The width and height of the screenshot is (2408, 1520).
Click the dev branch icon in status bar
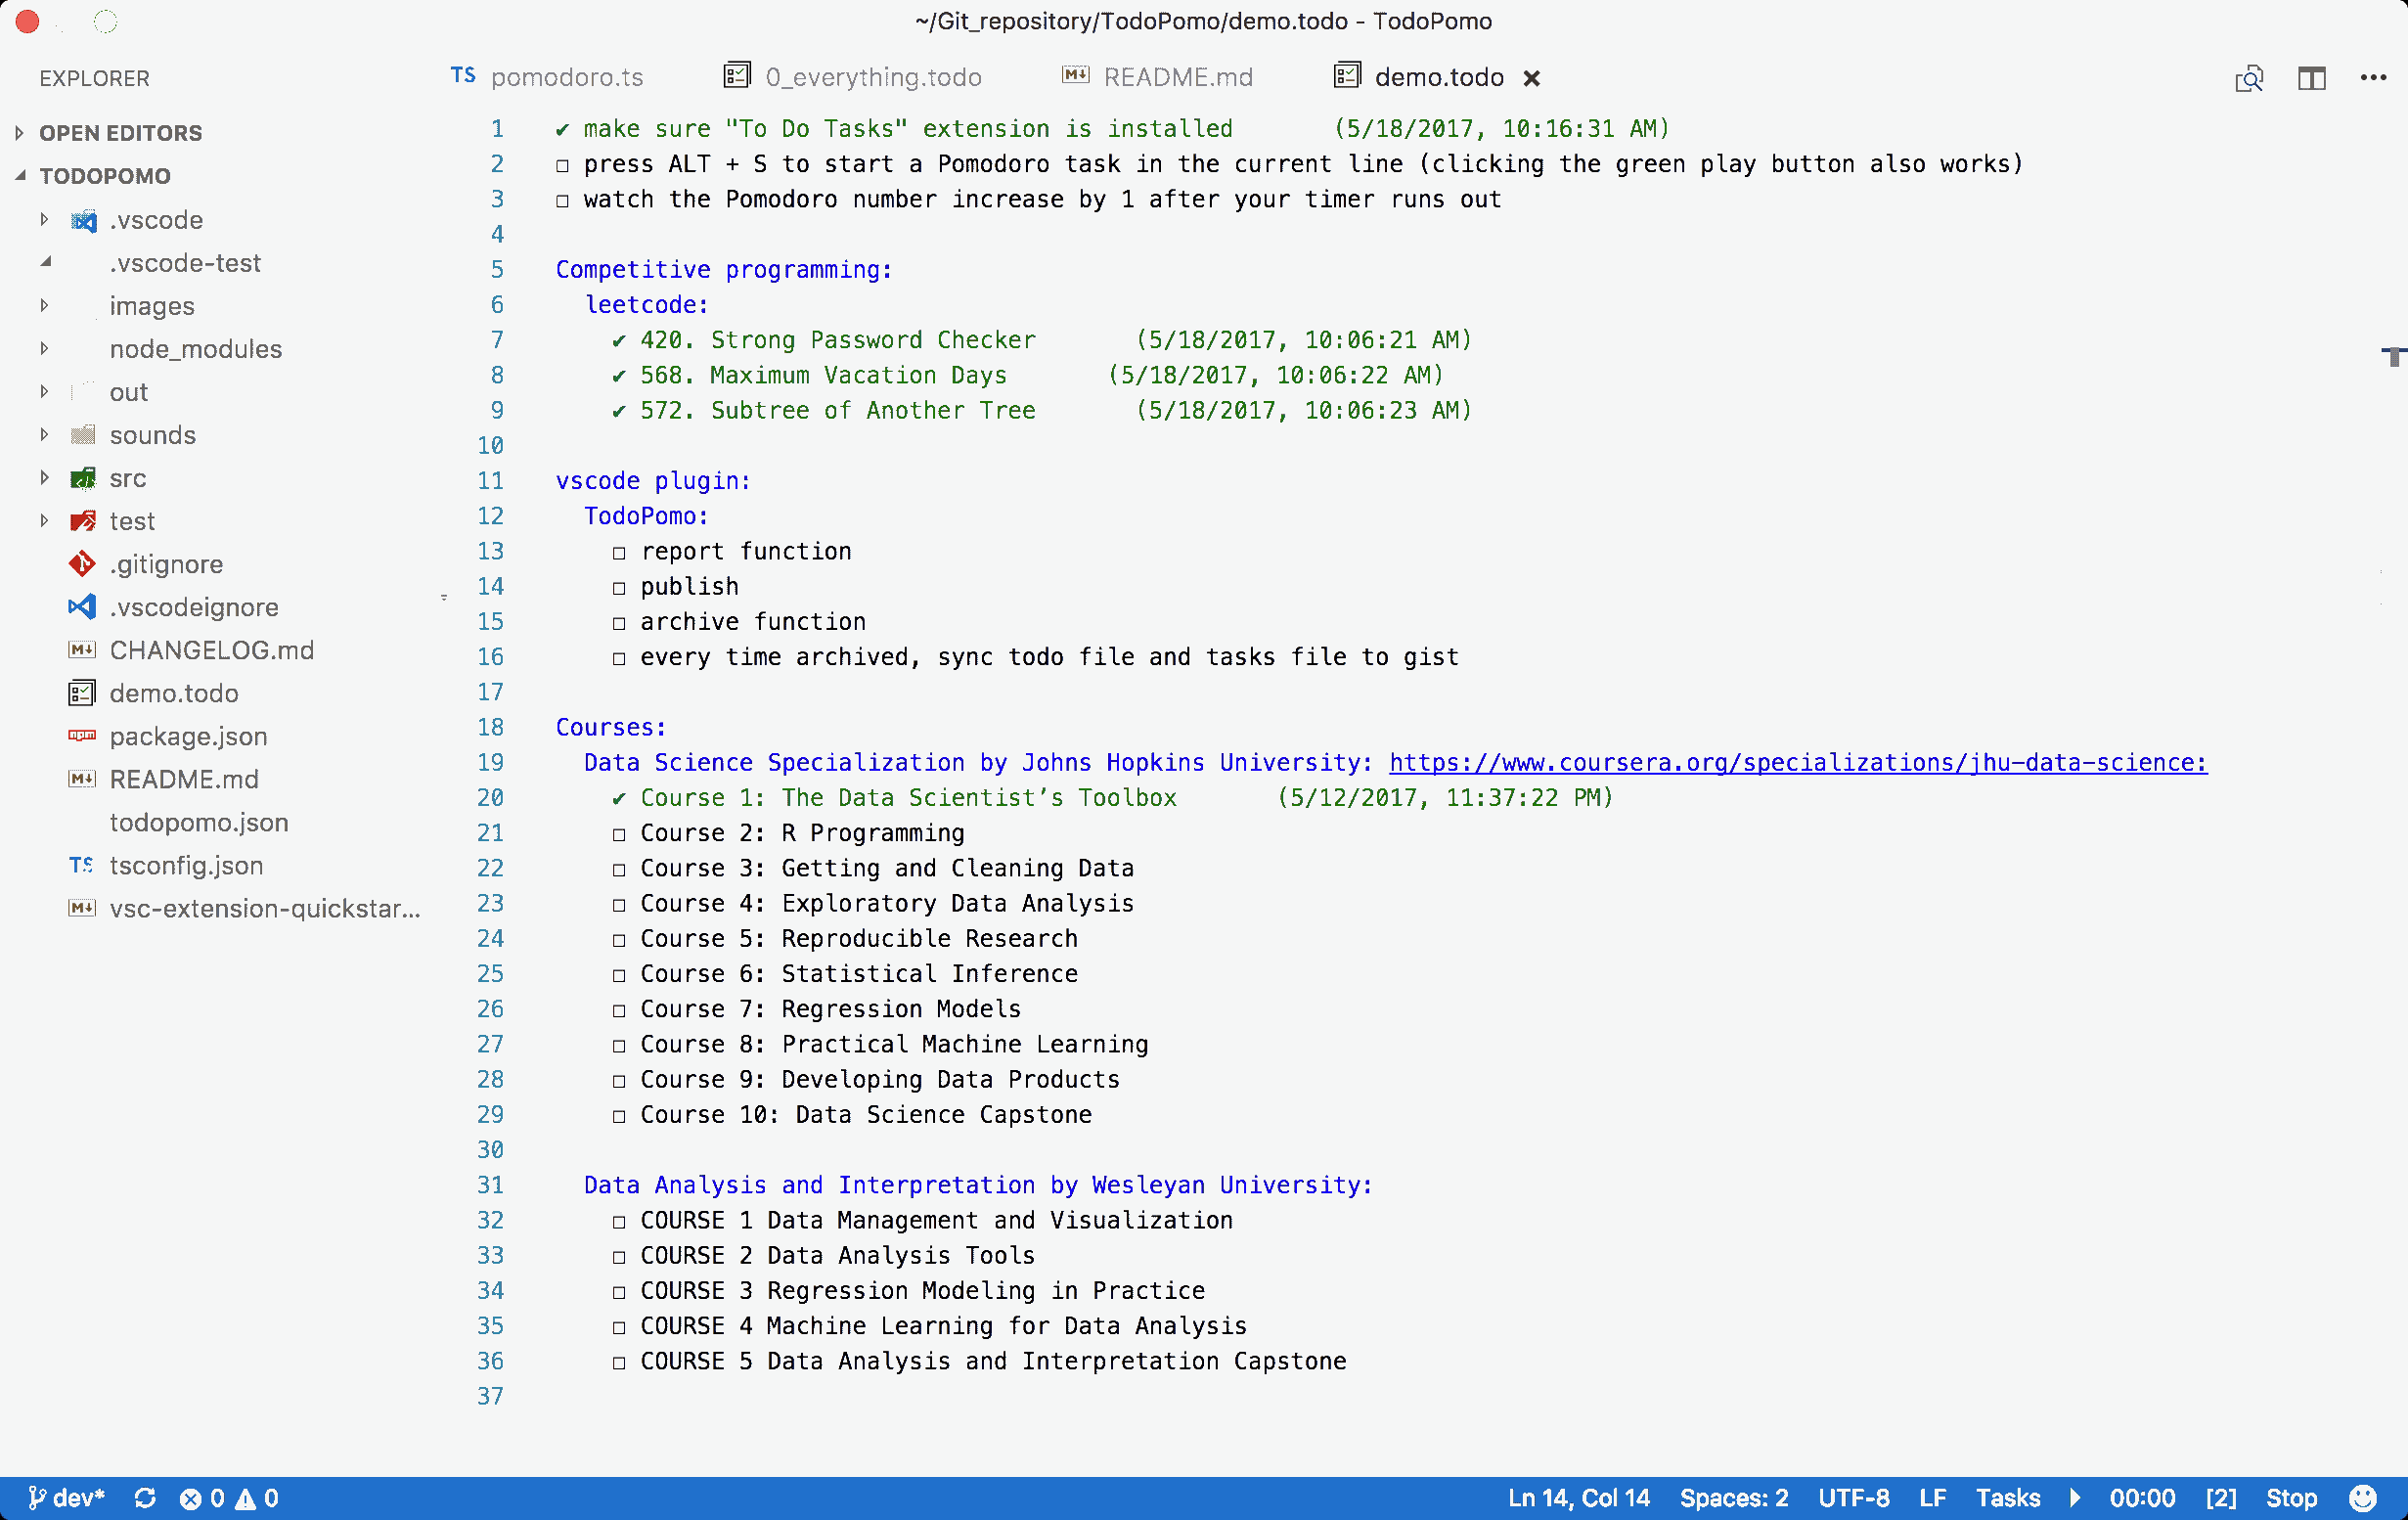[37, 1498]
